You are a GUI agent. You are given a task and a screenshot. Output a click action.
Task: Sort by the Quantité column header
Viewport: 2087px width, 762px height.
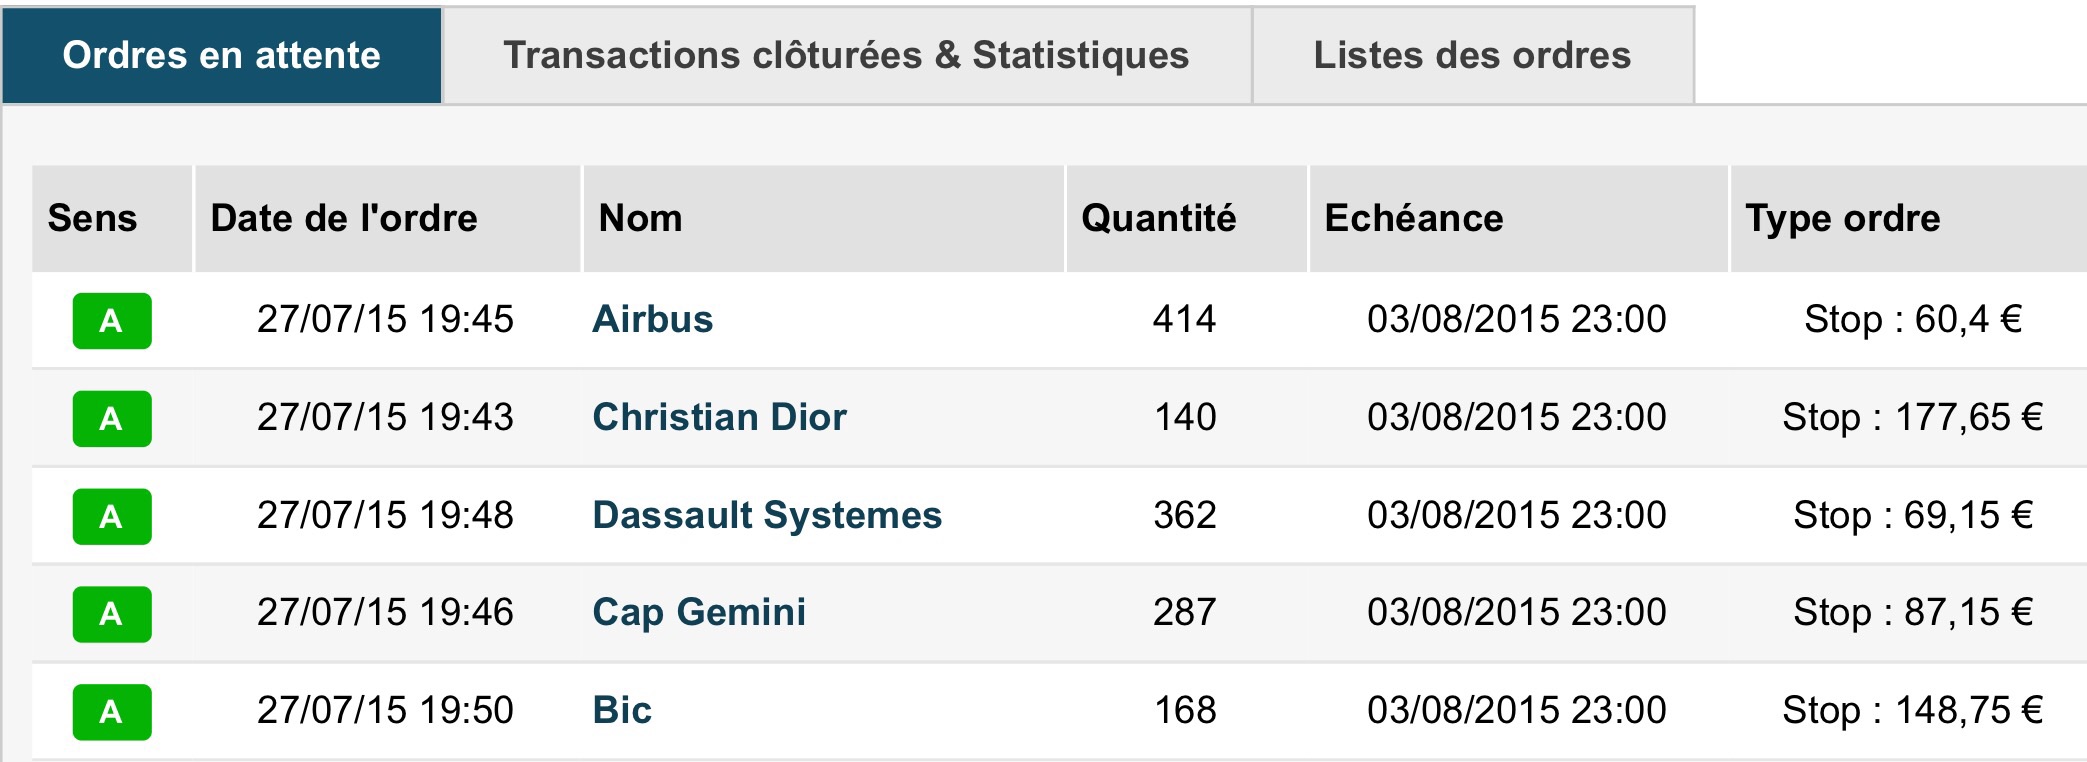tap(1158, 218)
